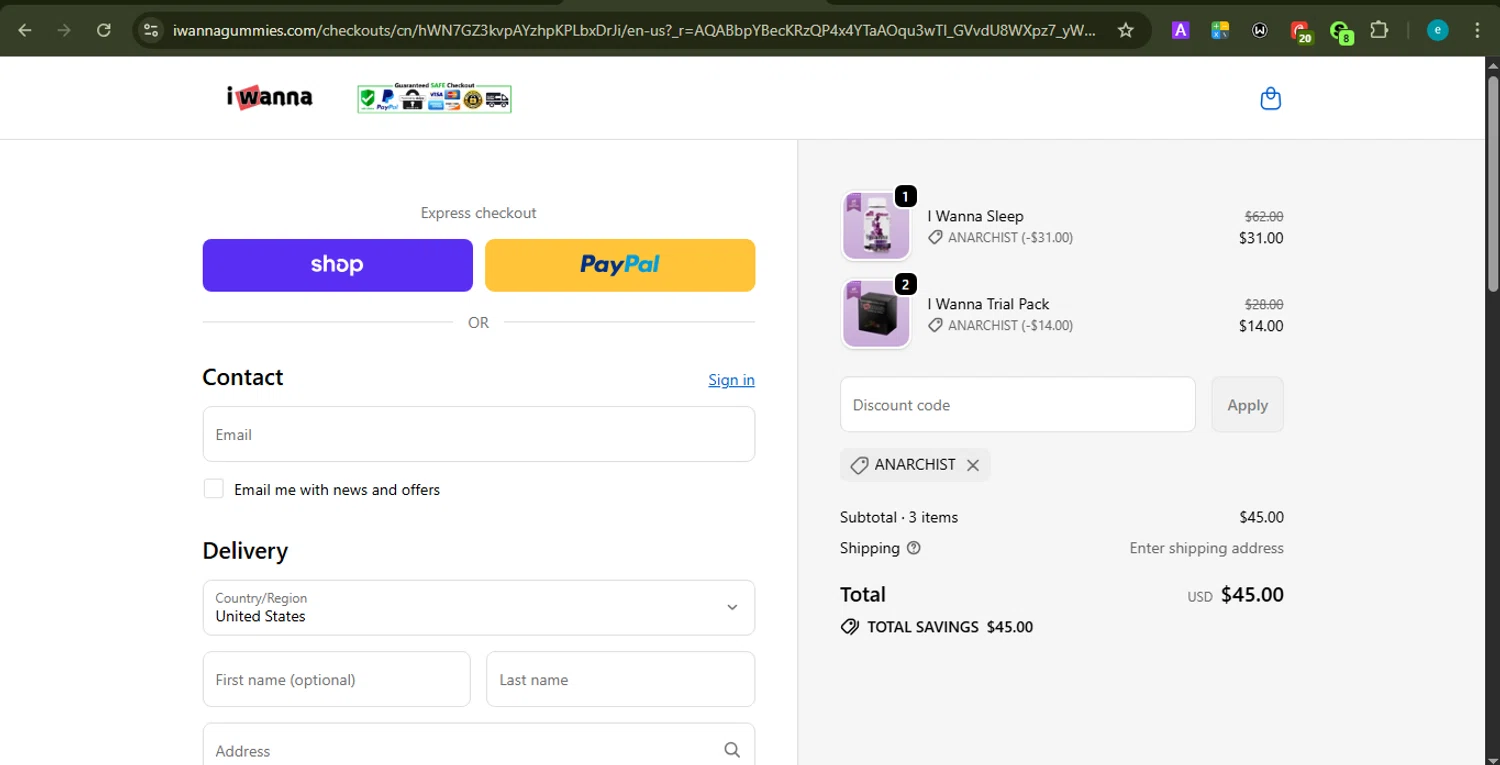Click the browser address bar URL
The height and width of the screenshot is (765, 1500).
click(634, 30)
